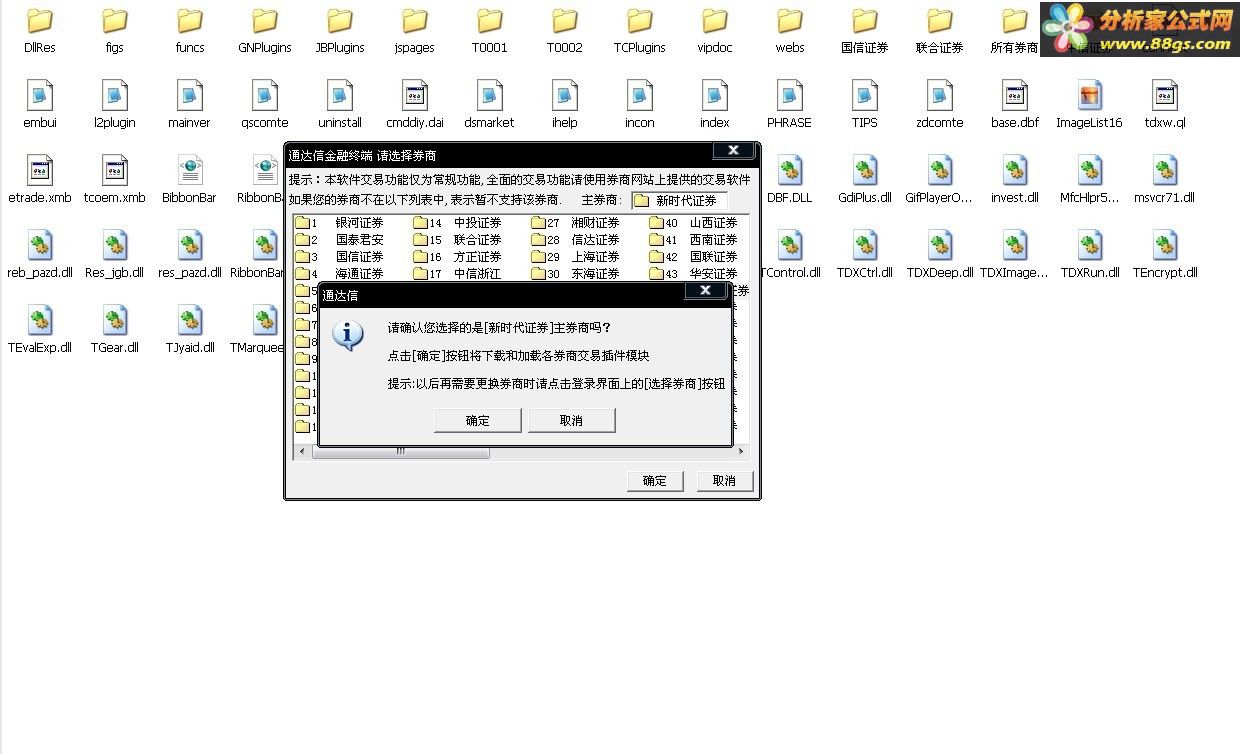1242x754 pixels.
Task: Select the mainver file icon
Action: pyautogui.click(x=190, y=104)
